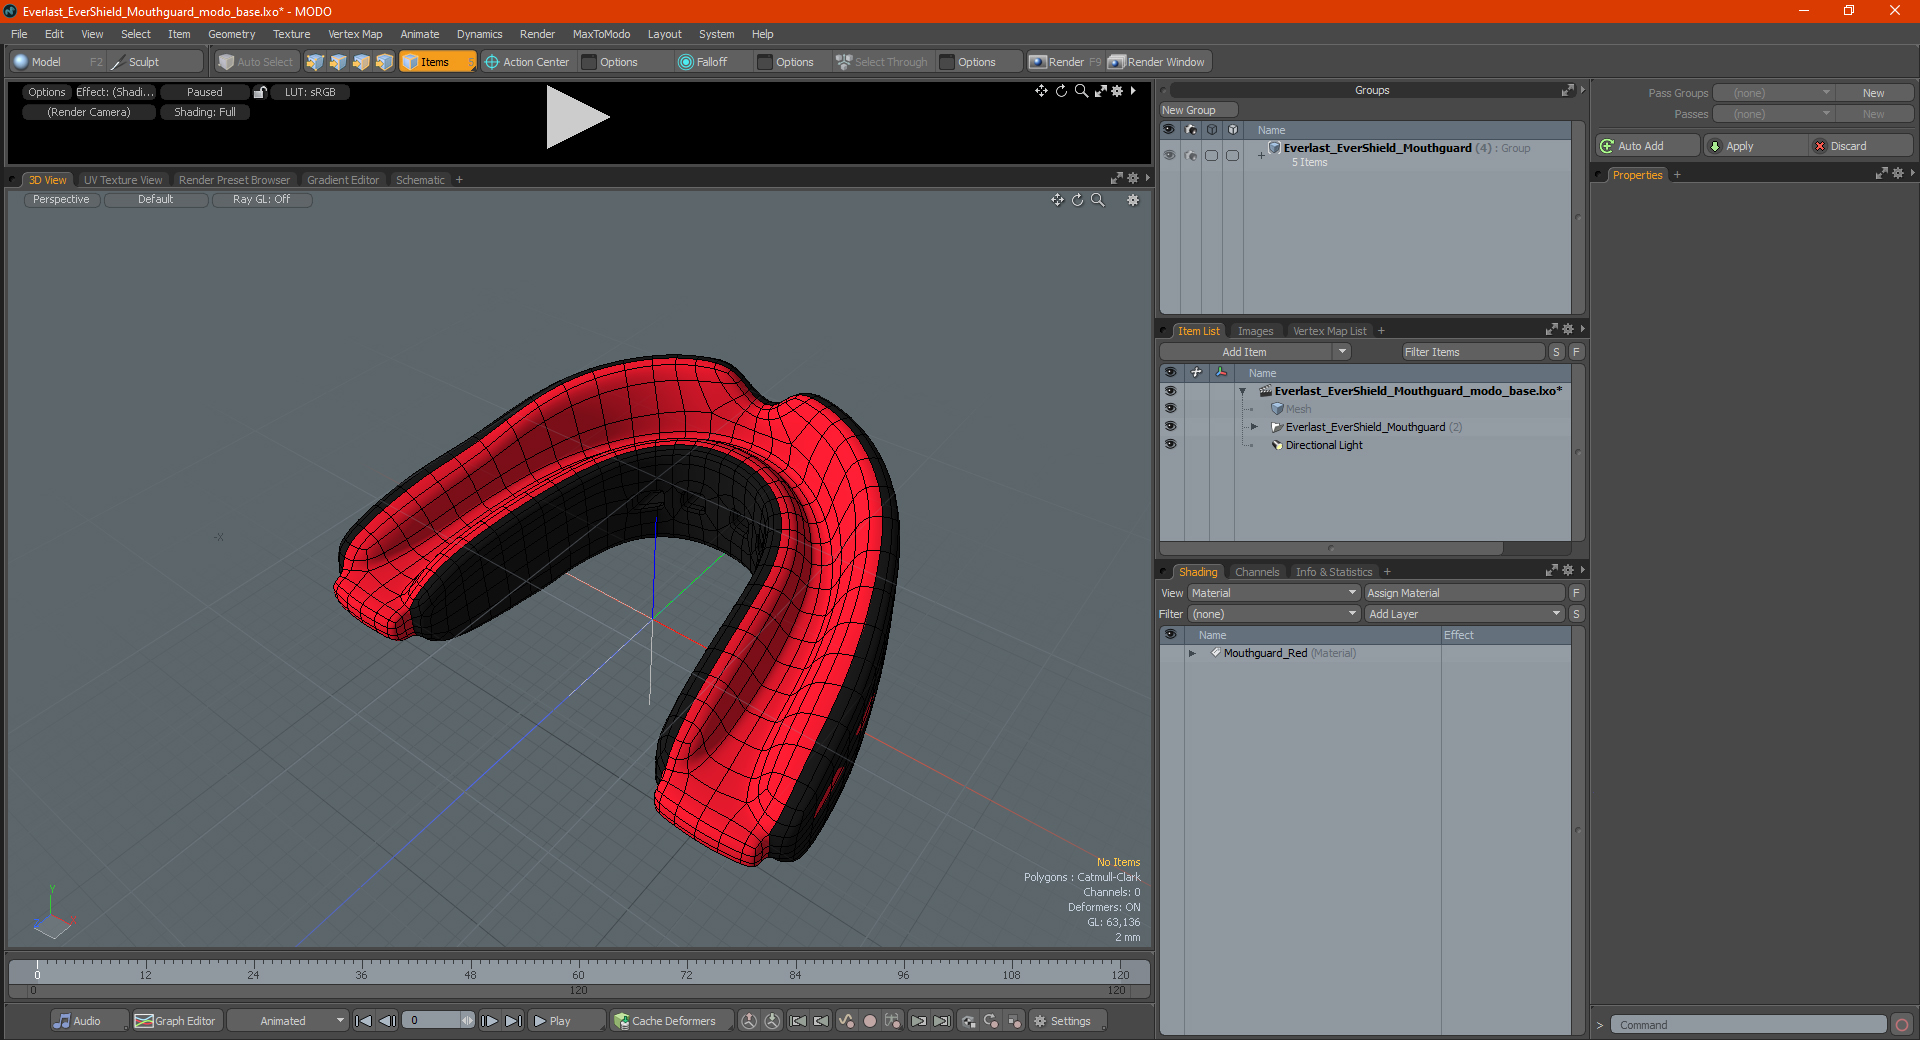Open the Channels tab
Screen dimensions: 1920x1040
1257,572
